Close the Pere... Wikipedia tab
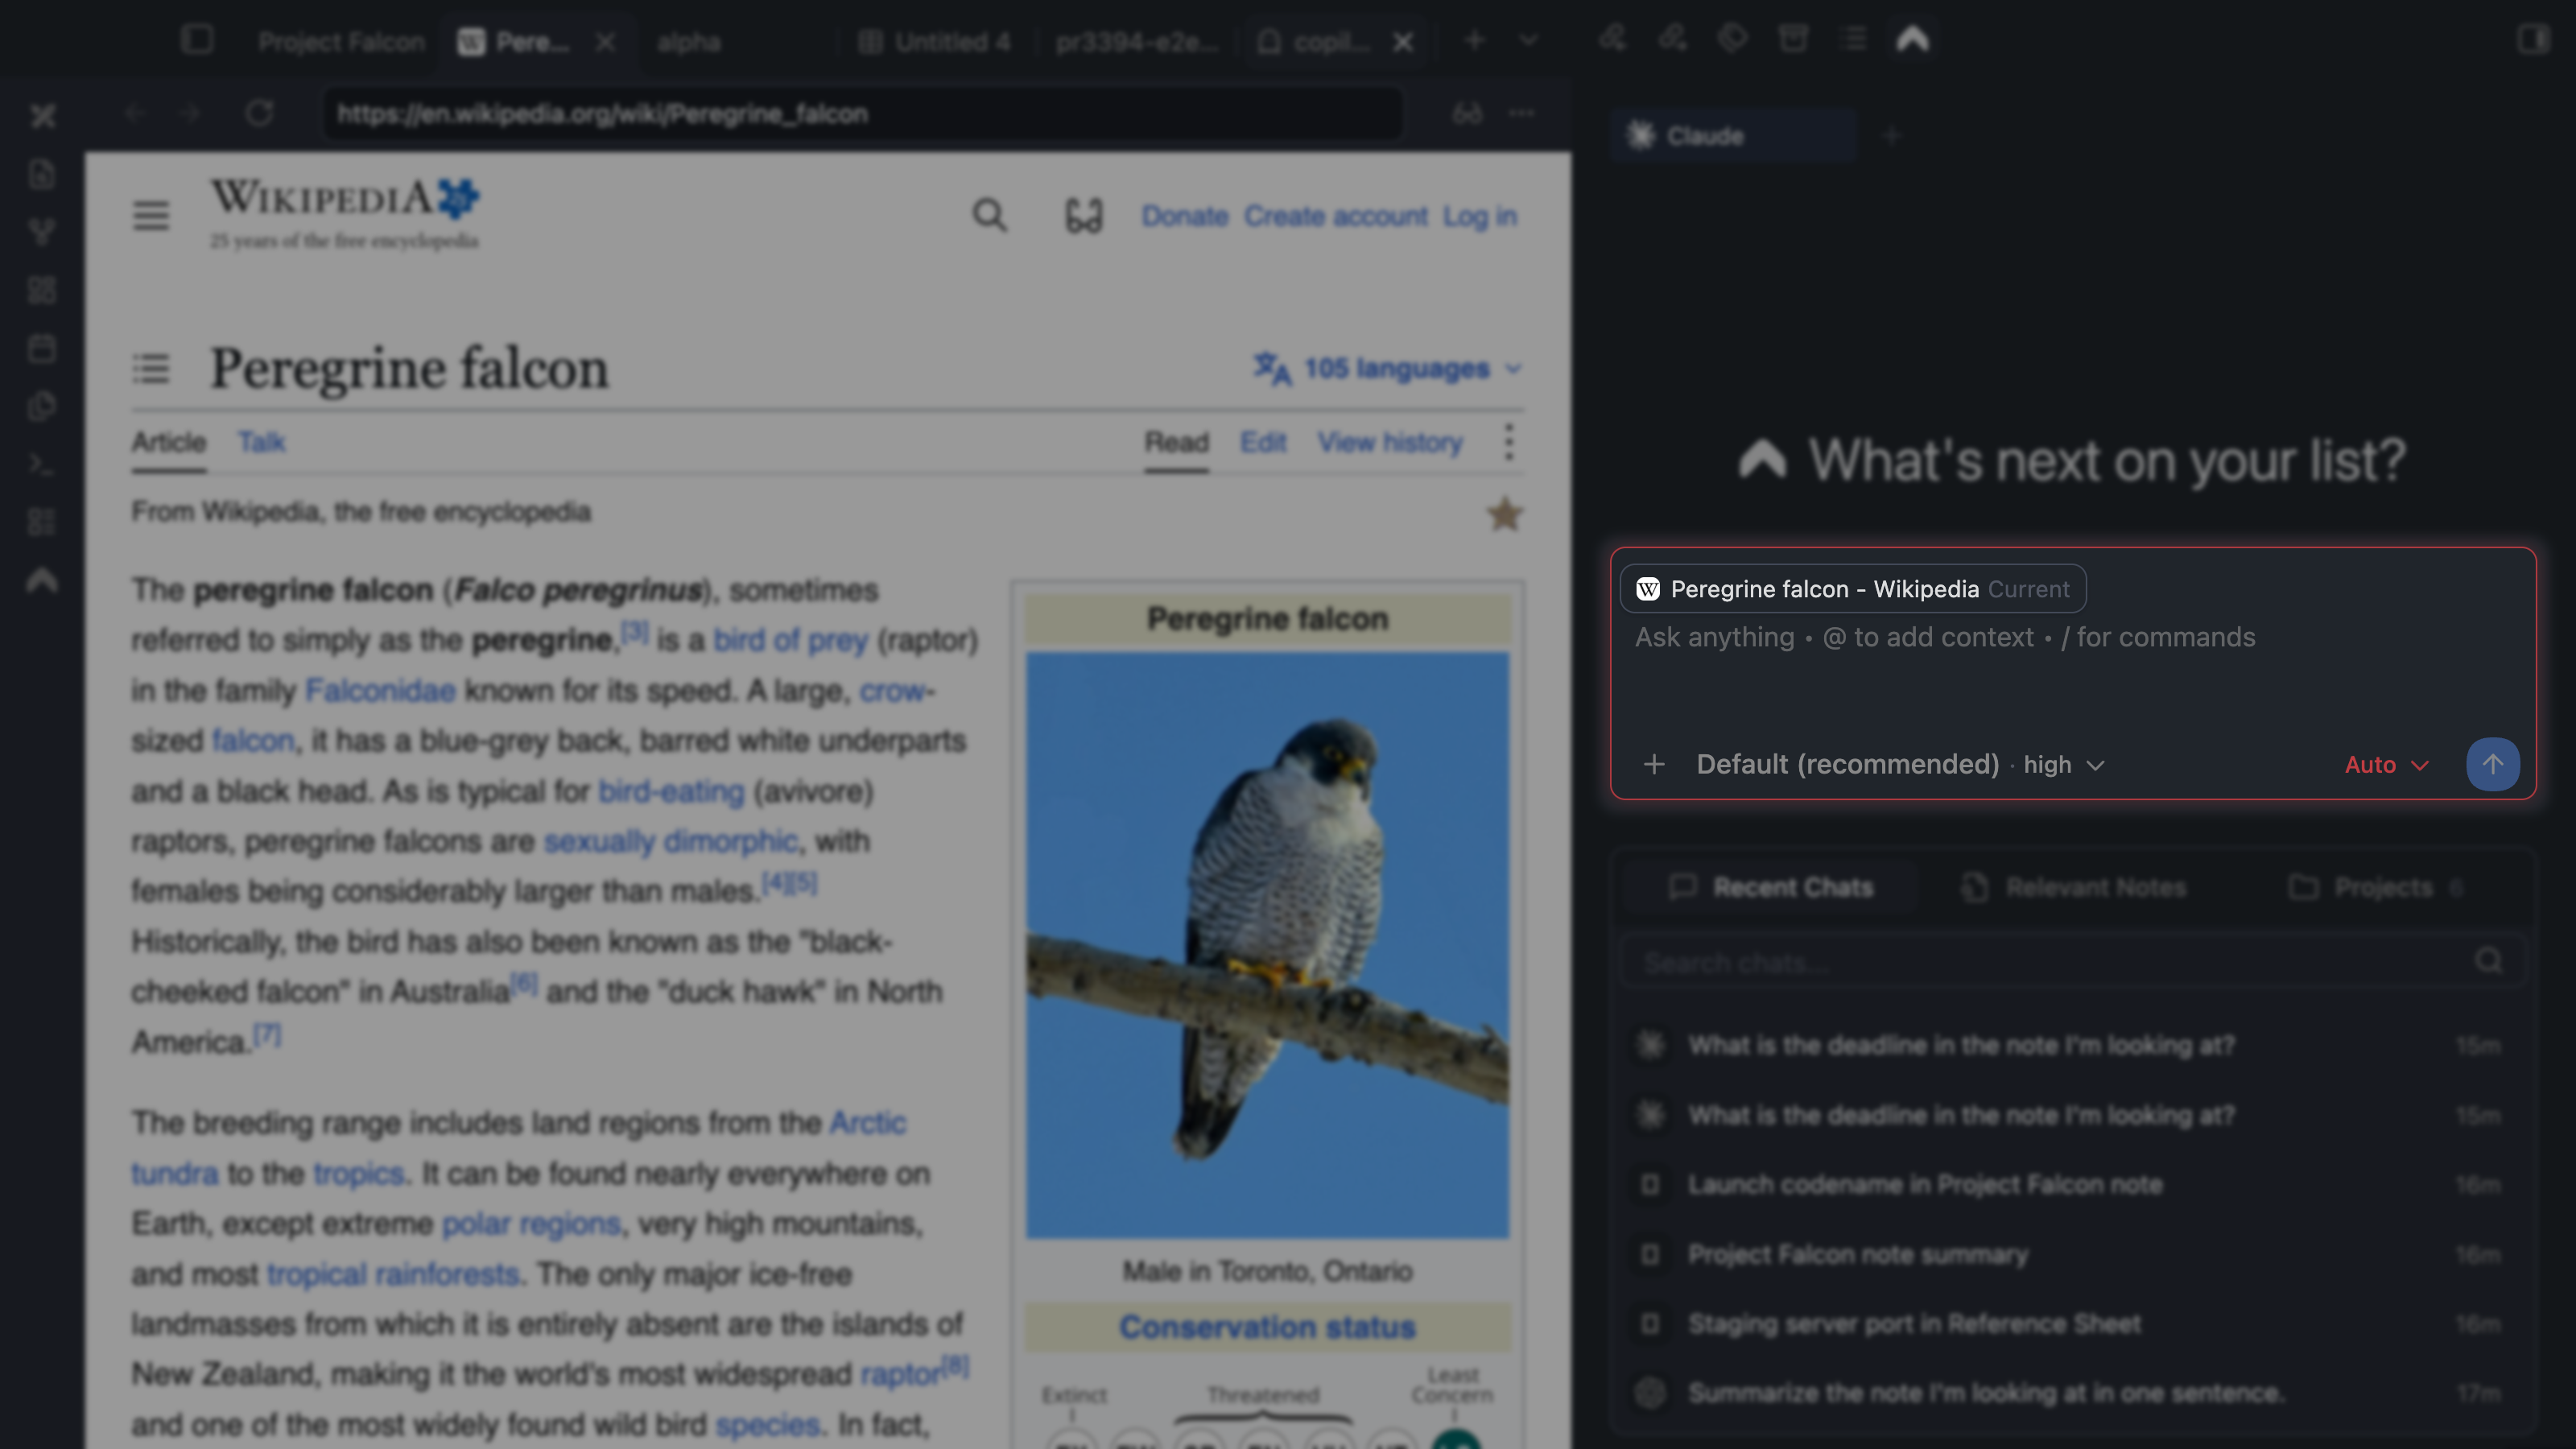Image resolution: width=2576 pixels, height=1449 pixels. (605, 42)
